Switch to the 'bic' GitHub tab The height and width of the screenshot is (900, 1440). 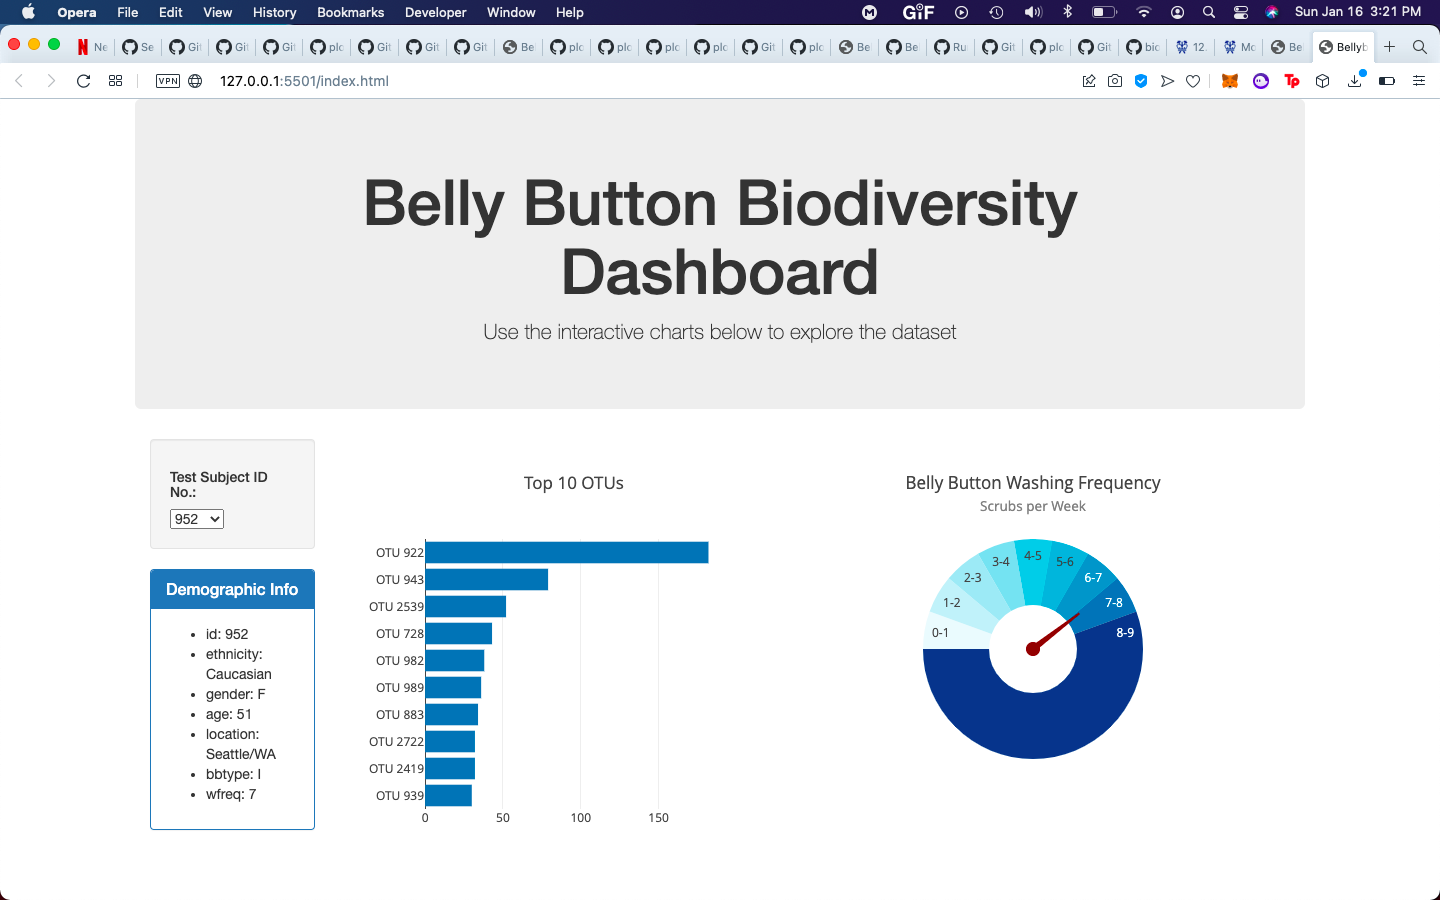point(1143,47)
